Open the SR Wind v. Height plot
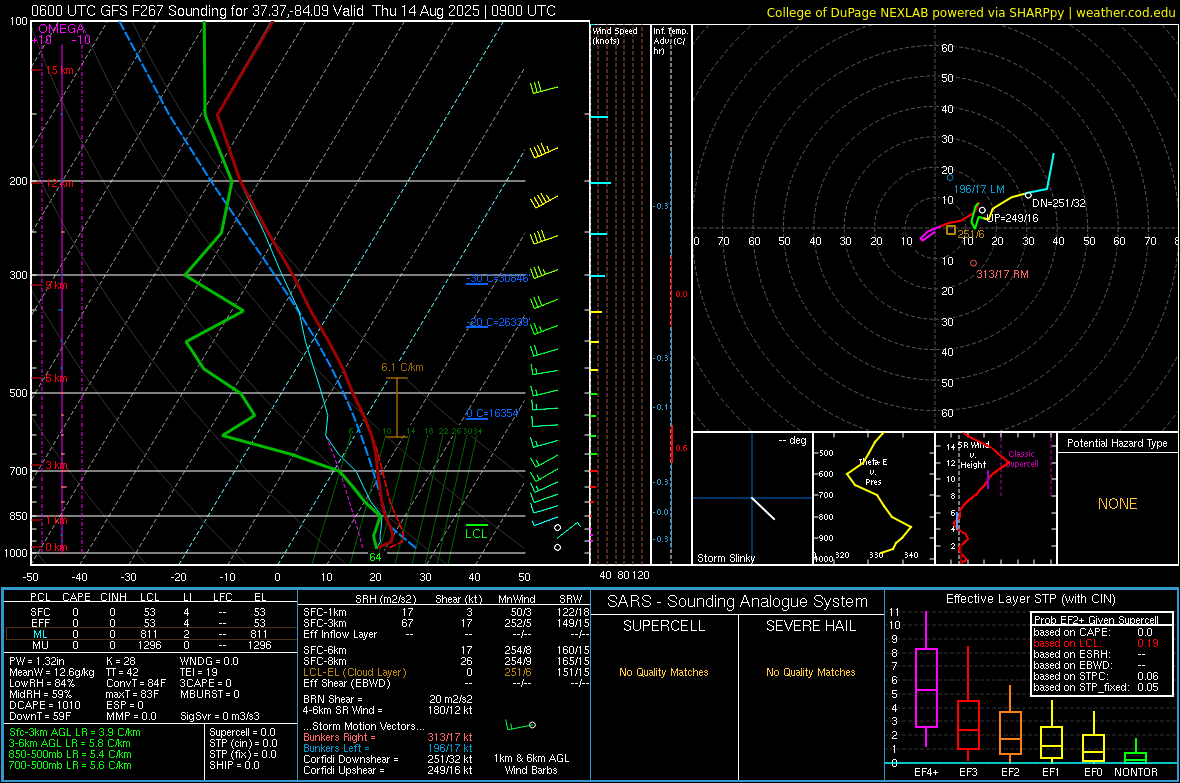 (x=995, y=498)
